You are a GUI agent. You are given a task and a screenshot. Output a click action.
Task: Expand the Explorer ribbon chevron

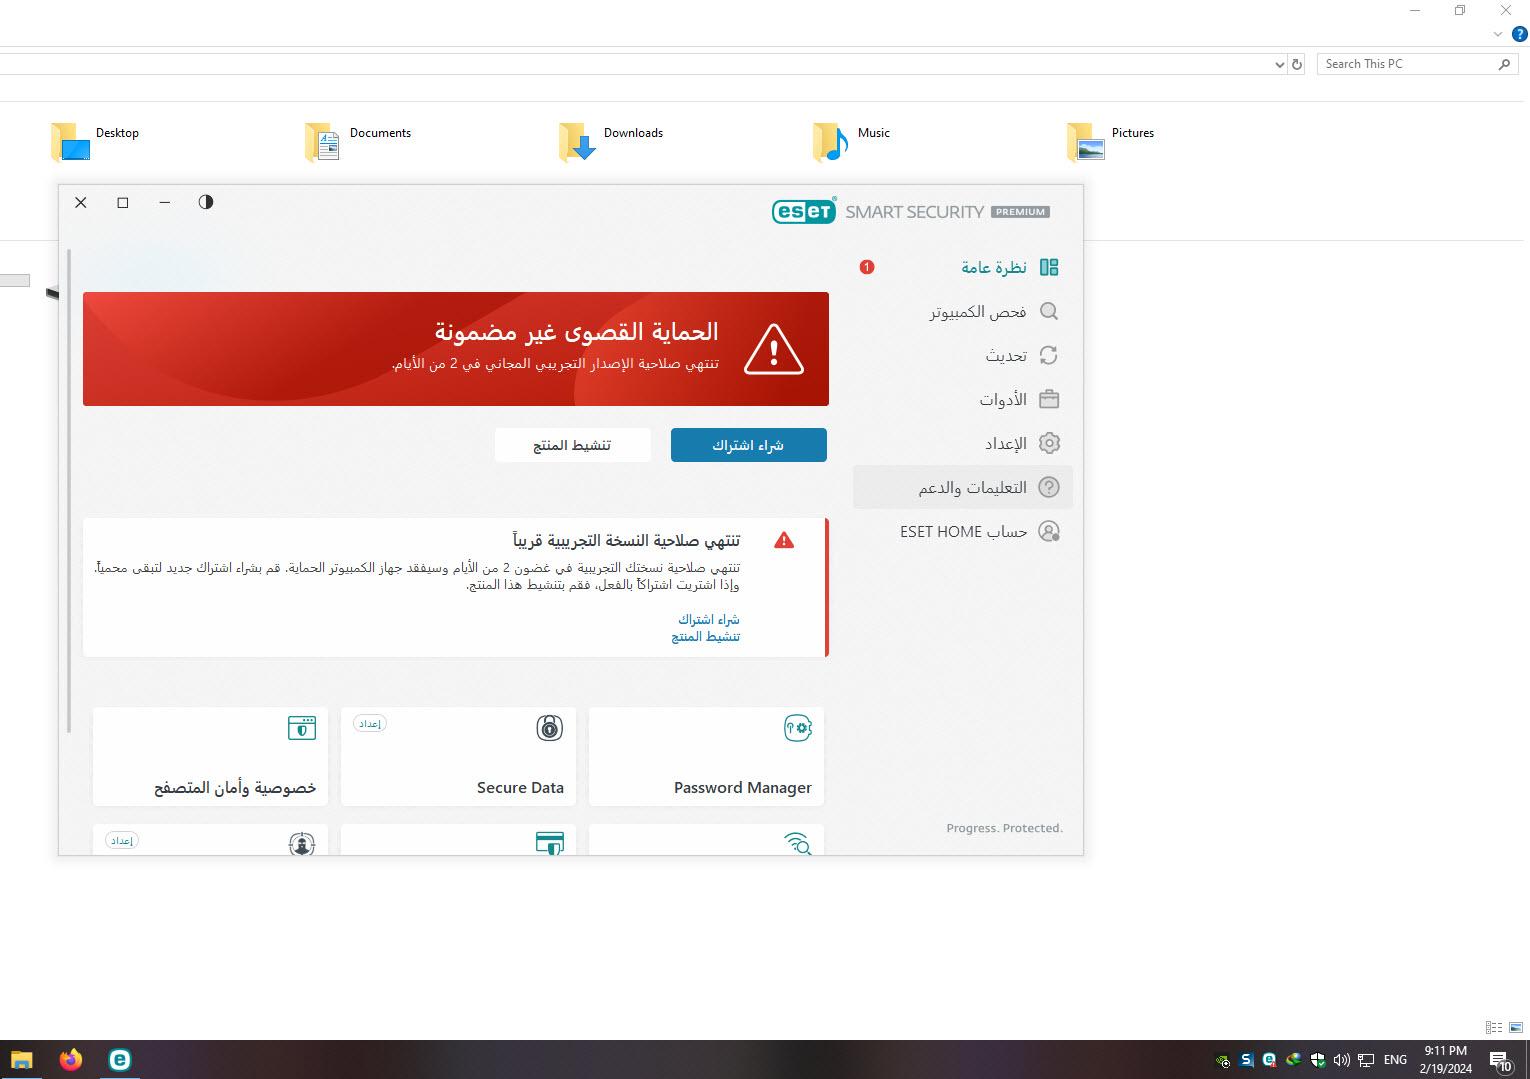click(x=1498, y=34)
